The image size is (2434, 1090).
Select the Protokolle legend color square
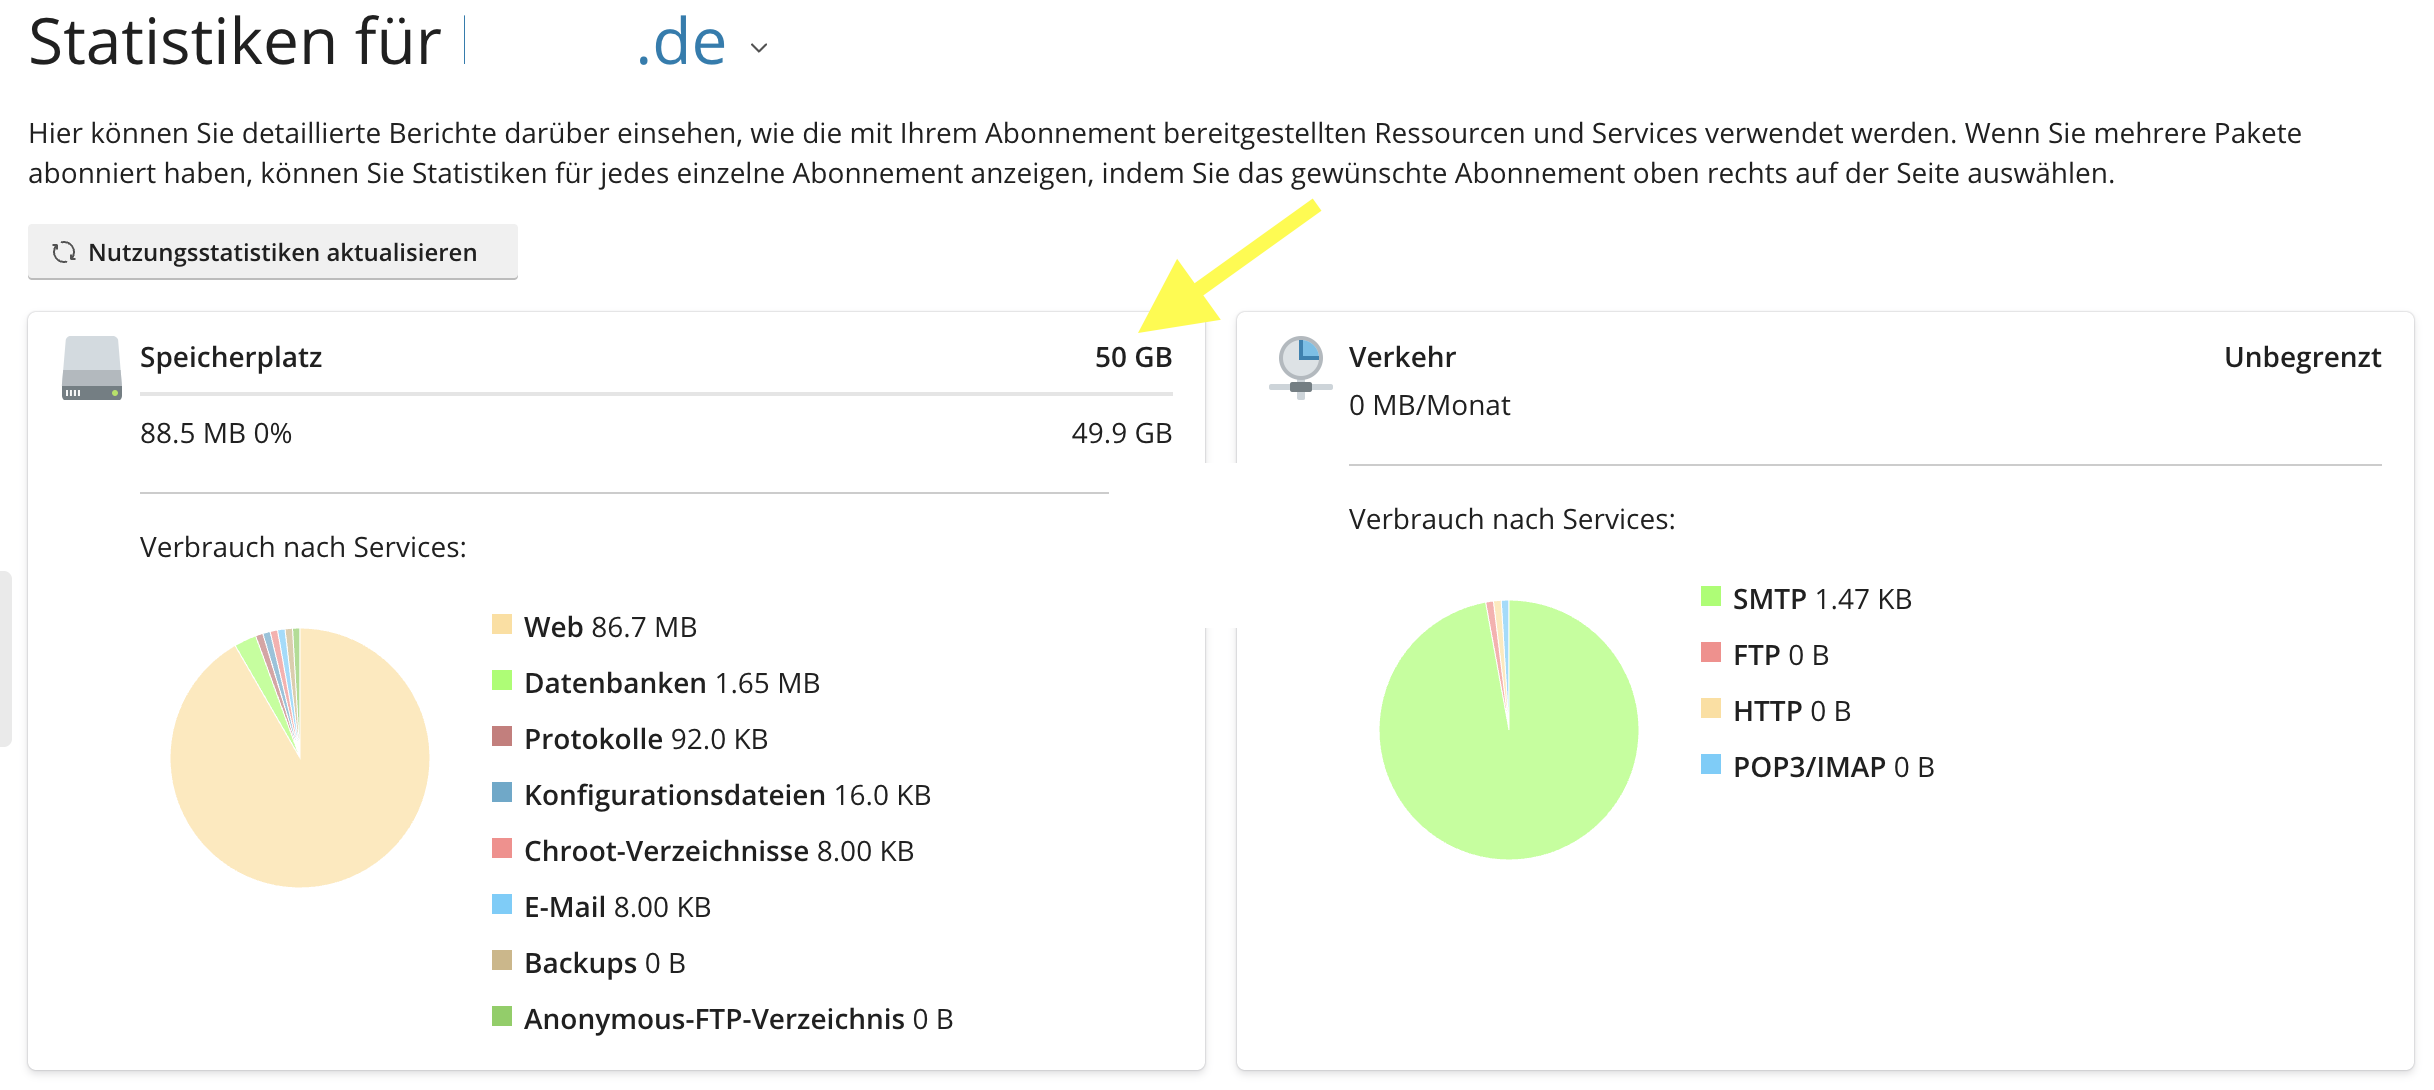click(502, 737)
